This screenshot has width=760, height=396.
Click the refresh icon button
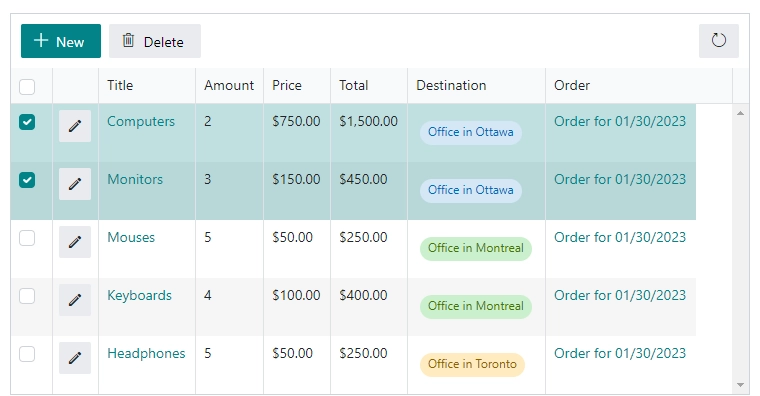[718, 41]
